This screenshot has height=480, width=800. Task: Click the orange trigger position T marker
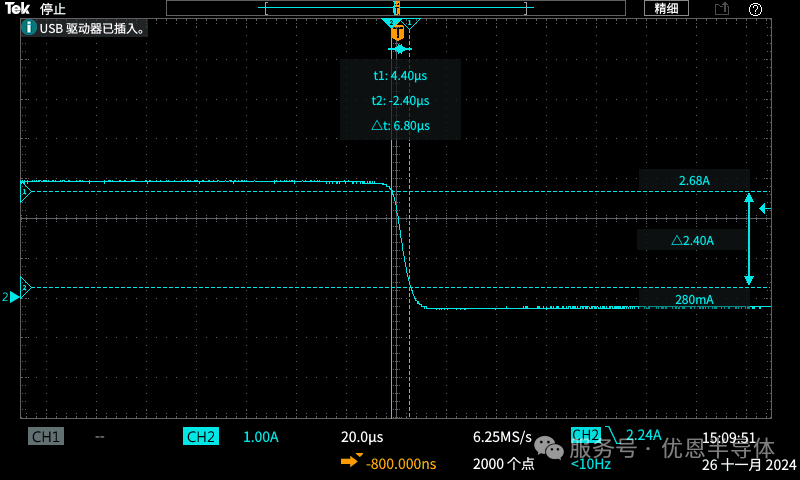[397, 33]
